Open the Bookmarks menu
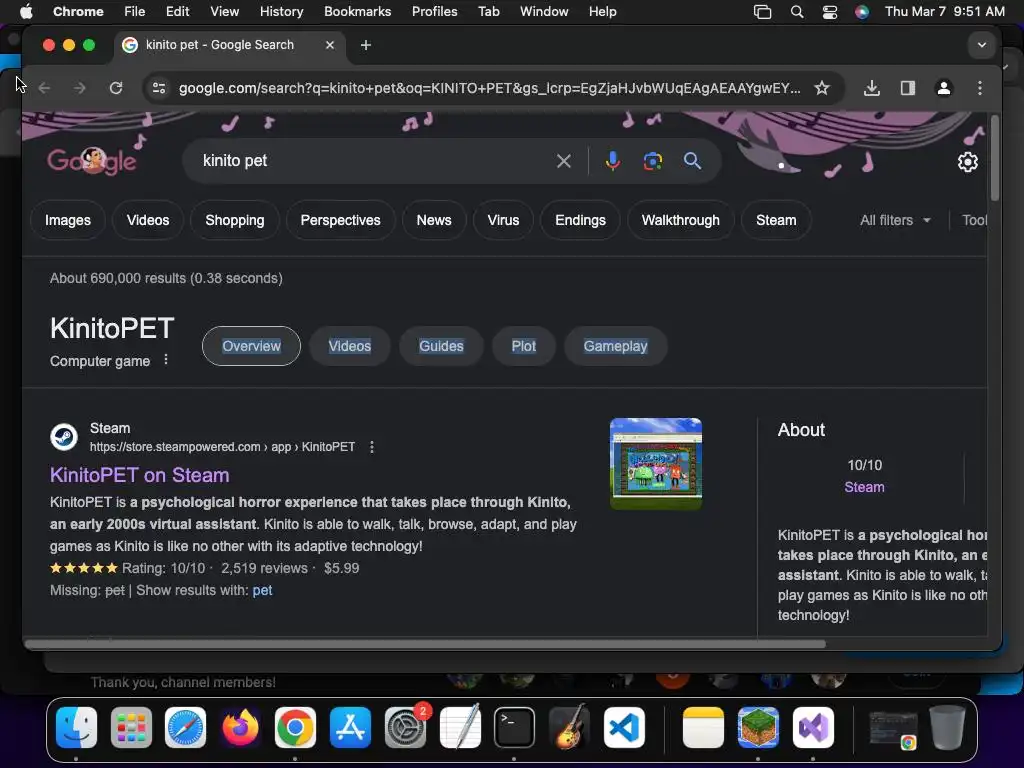 (x=357, y=12)
